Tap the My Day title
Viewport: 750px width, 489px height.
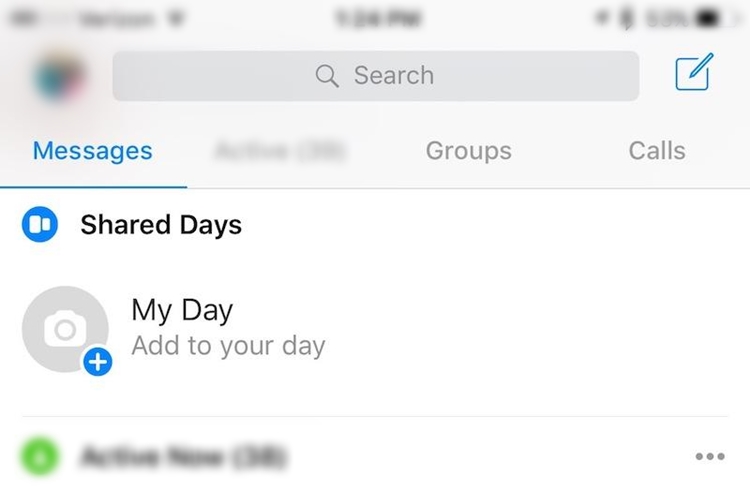182,310
